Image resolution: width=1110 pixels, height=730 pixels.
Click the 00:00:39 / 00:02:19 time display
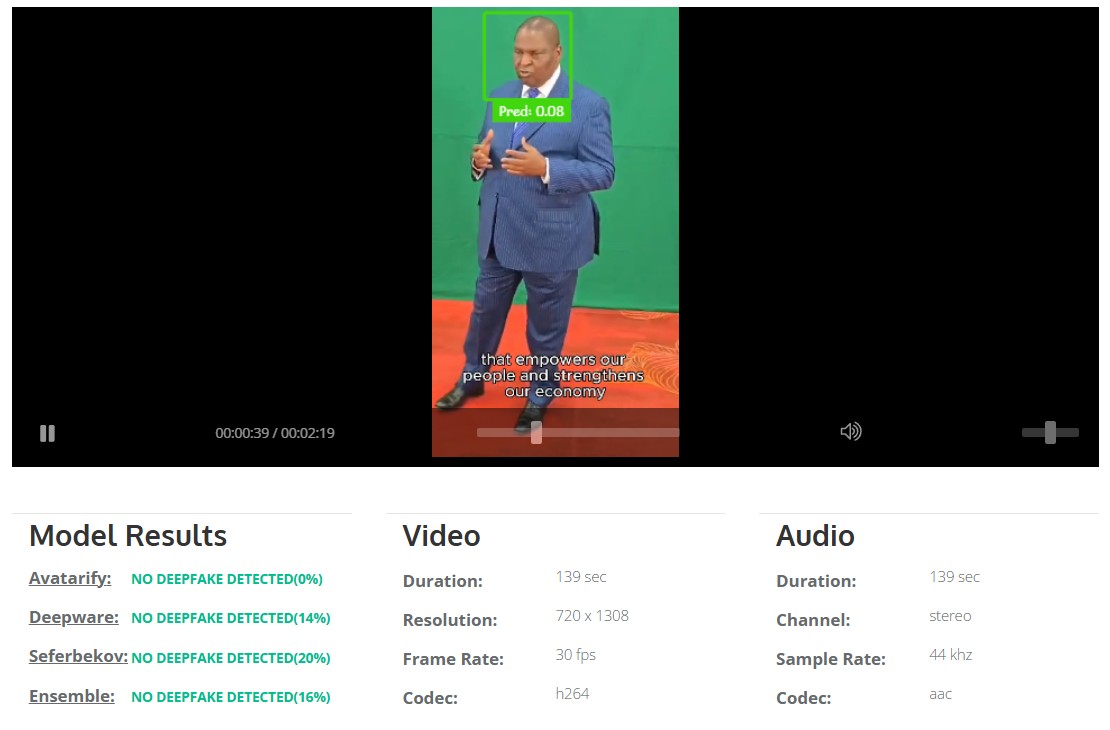275,433
